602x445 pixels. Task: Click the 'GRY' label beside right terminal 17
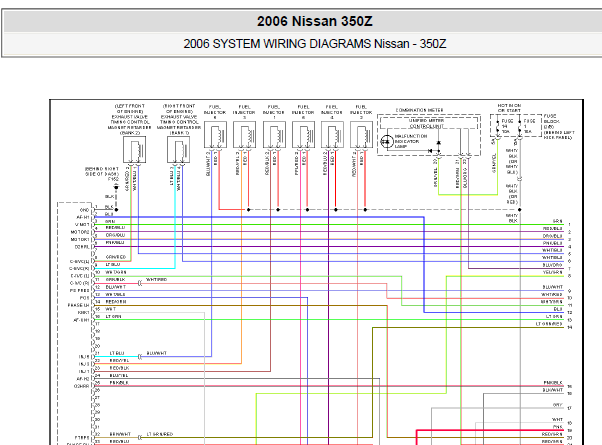click(558, 405)
